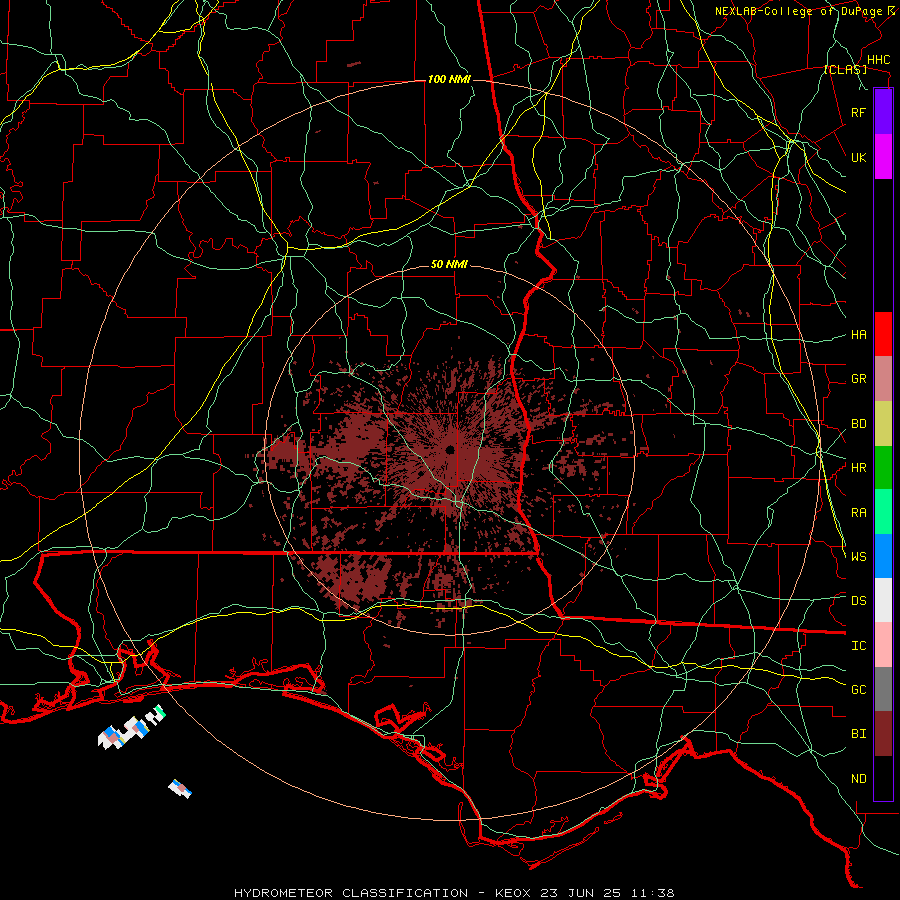Click the WS blue legend color swatch

[883, 556]
